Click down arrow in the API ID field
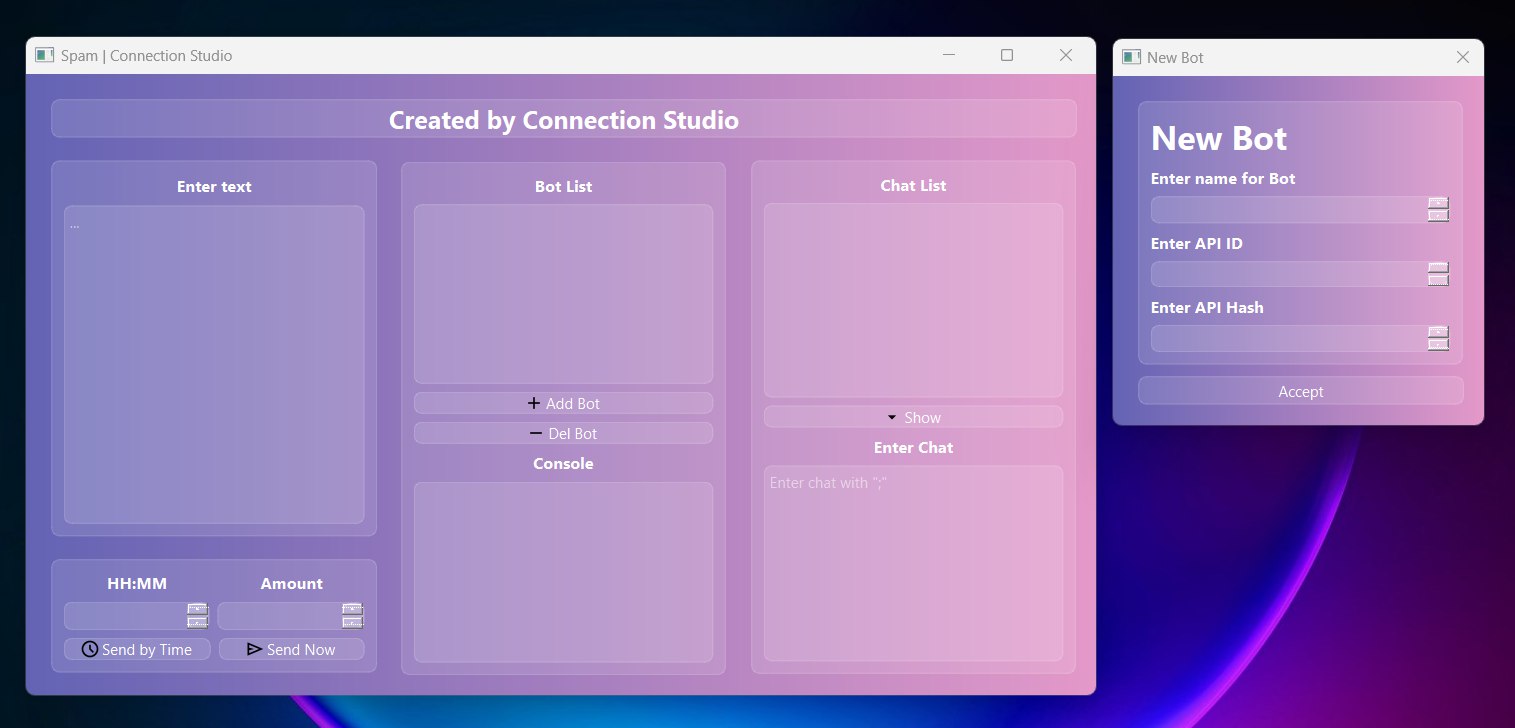The height and width of the screenshot is (728, 1515). [1438, 279]
